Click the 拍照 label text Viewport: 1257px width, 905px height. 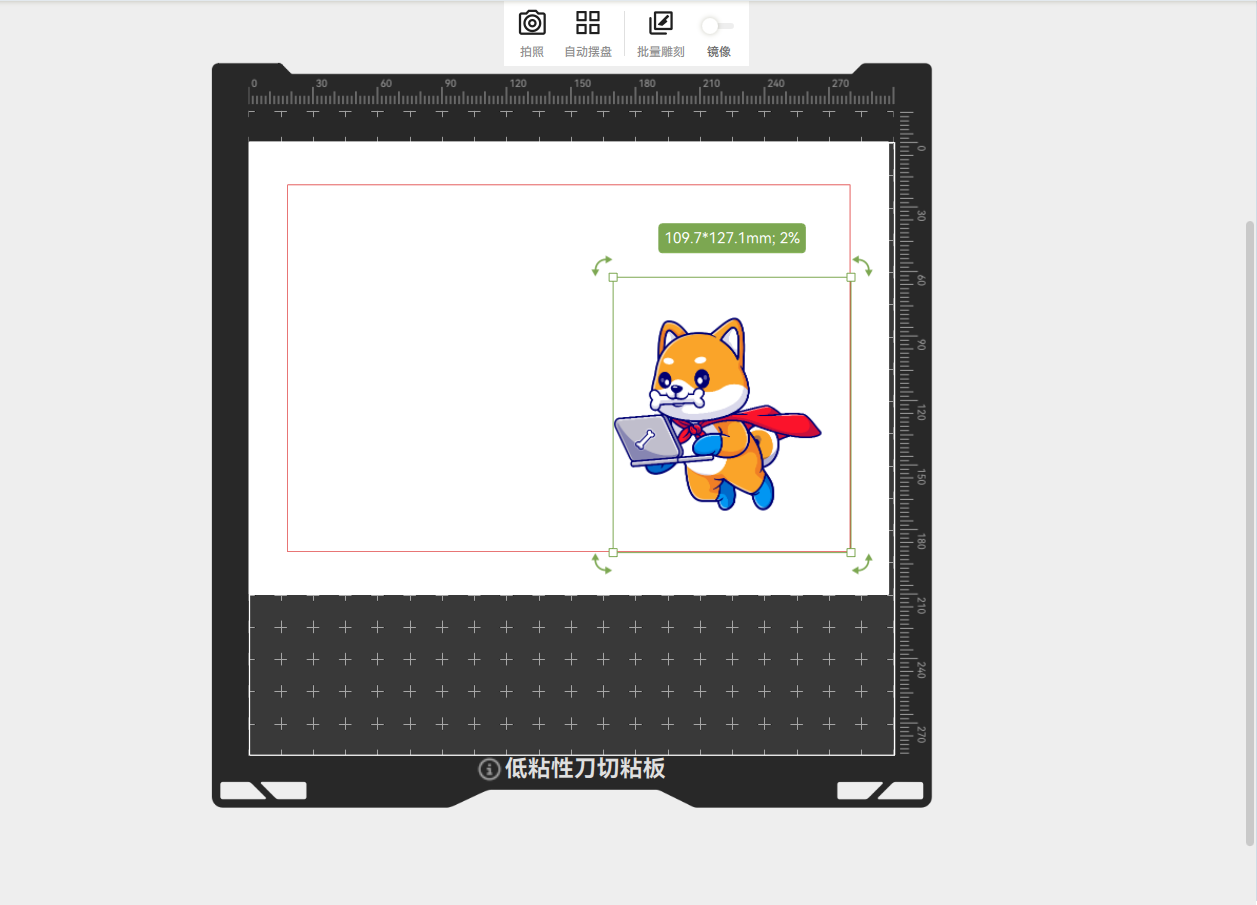[x=532, y=52]
